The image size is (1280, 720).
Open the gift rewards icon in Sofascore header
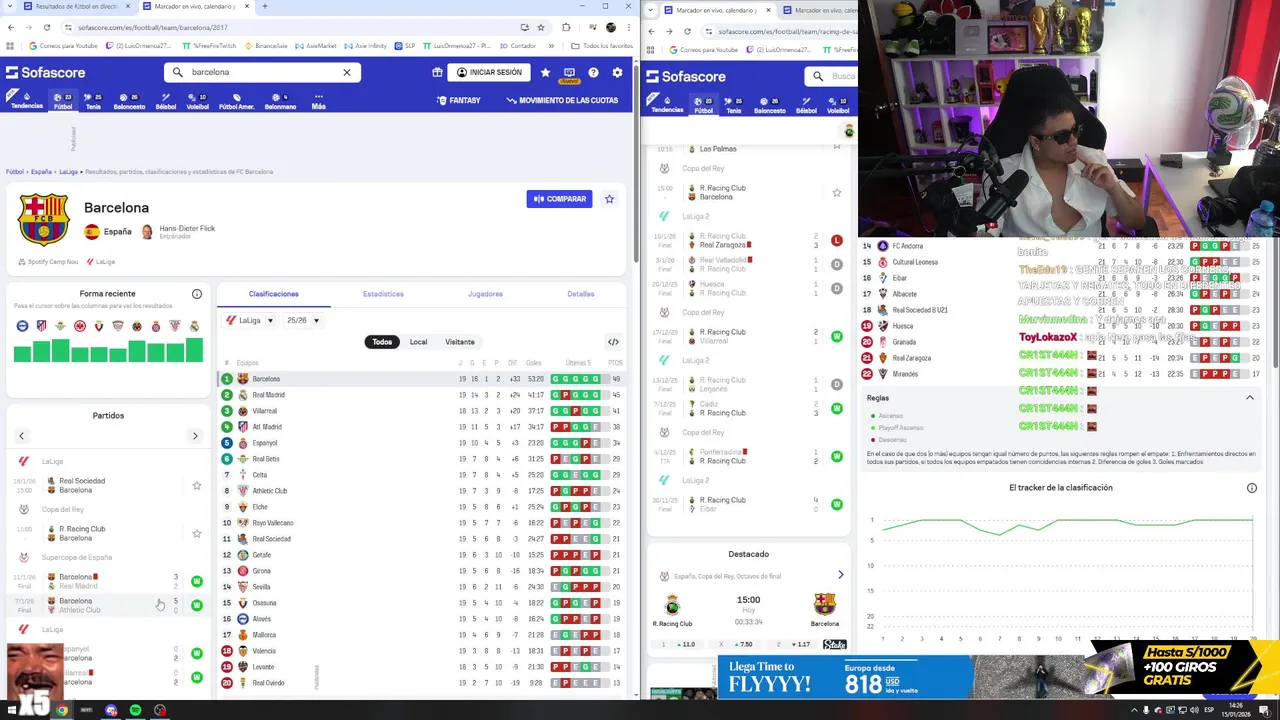437,72
